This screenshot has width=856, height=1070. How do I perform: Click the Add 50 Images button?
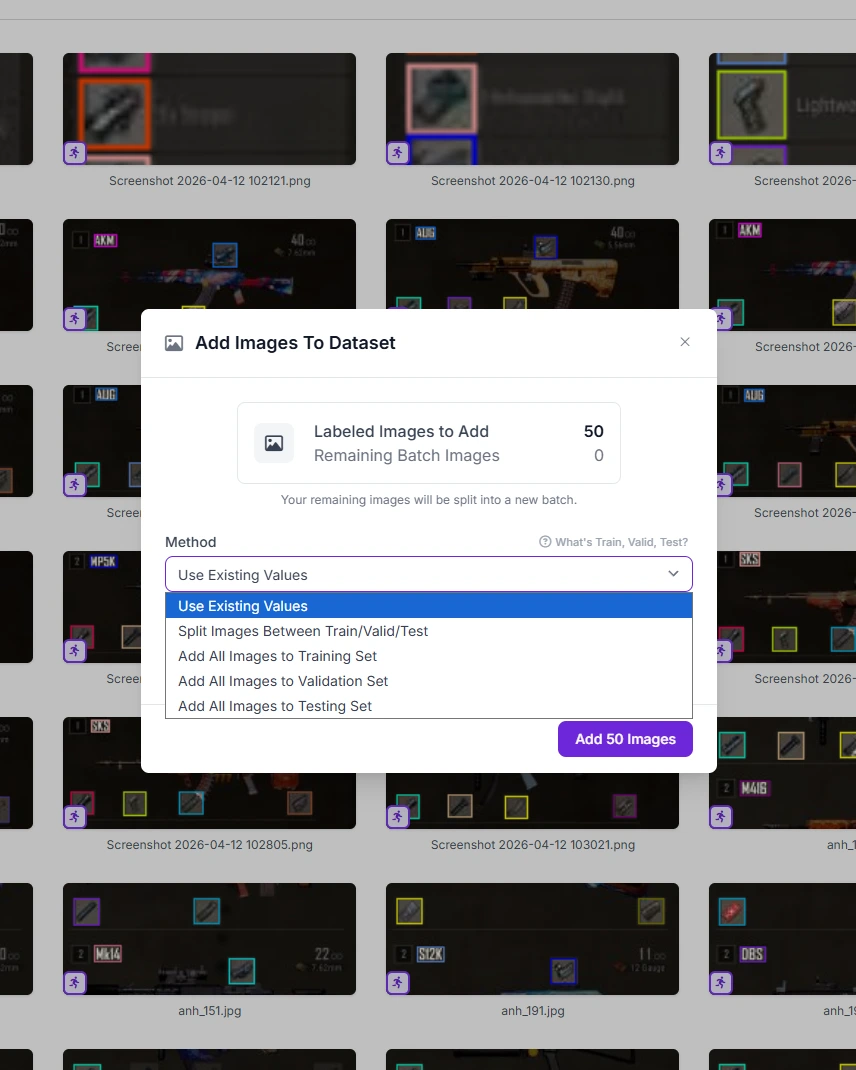(x=625, y=739)
